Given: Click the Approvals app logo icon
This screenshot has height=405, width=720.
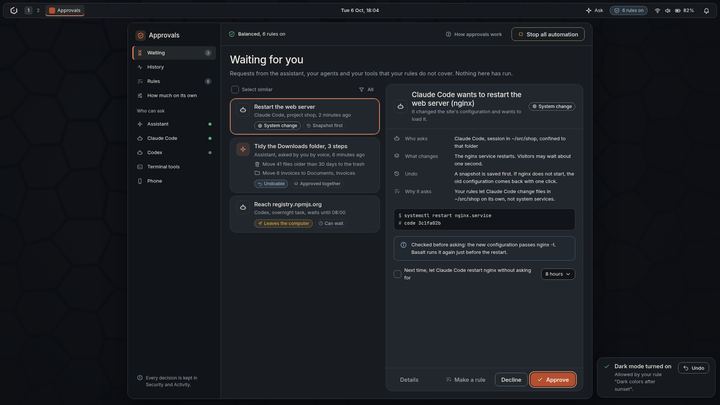Looking at the screenshot, I should 141,35.
